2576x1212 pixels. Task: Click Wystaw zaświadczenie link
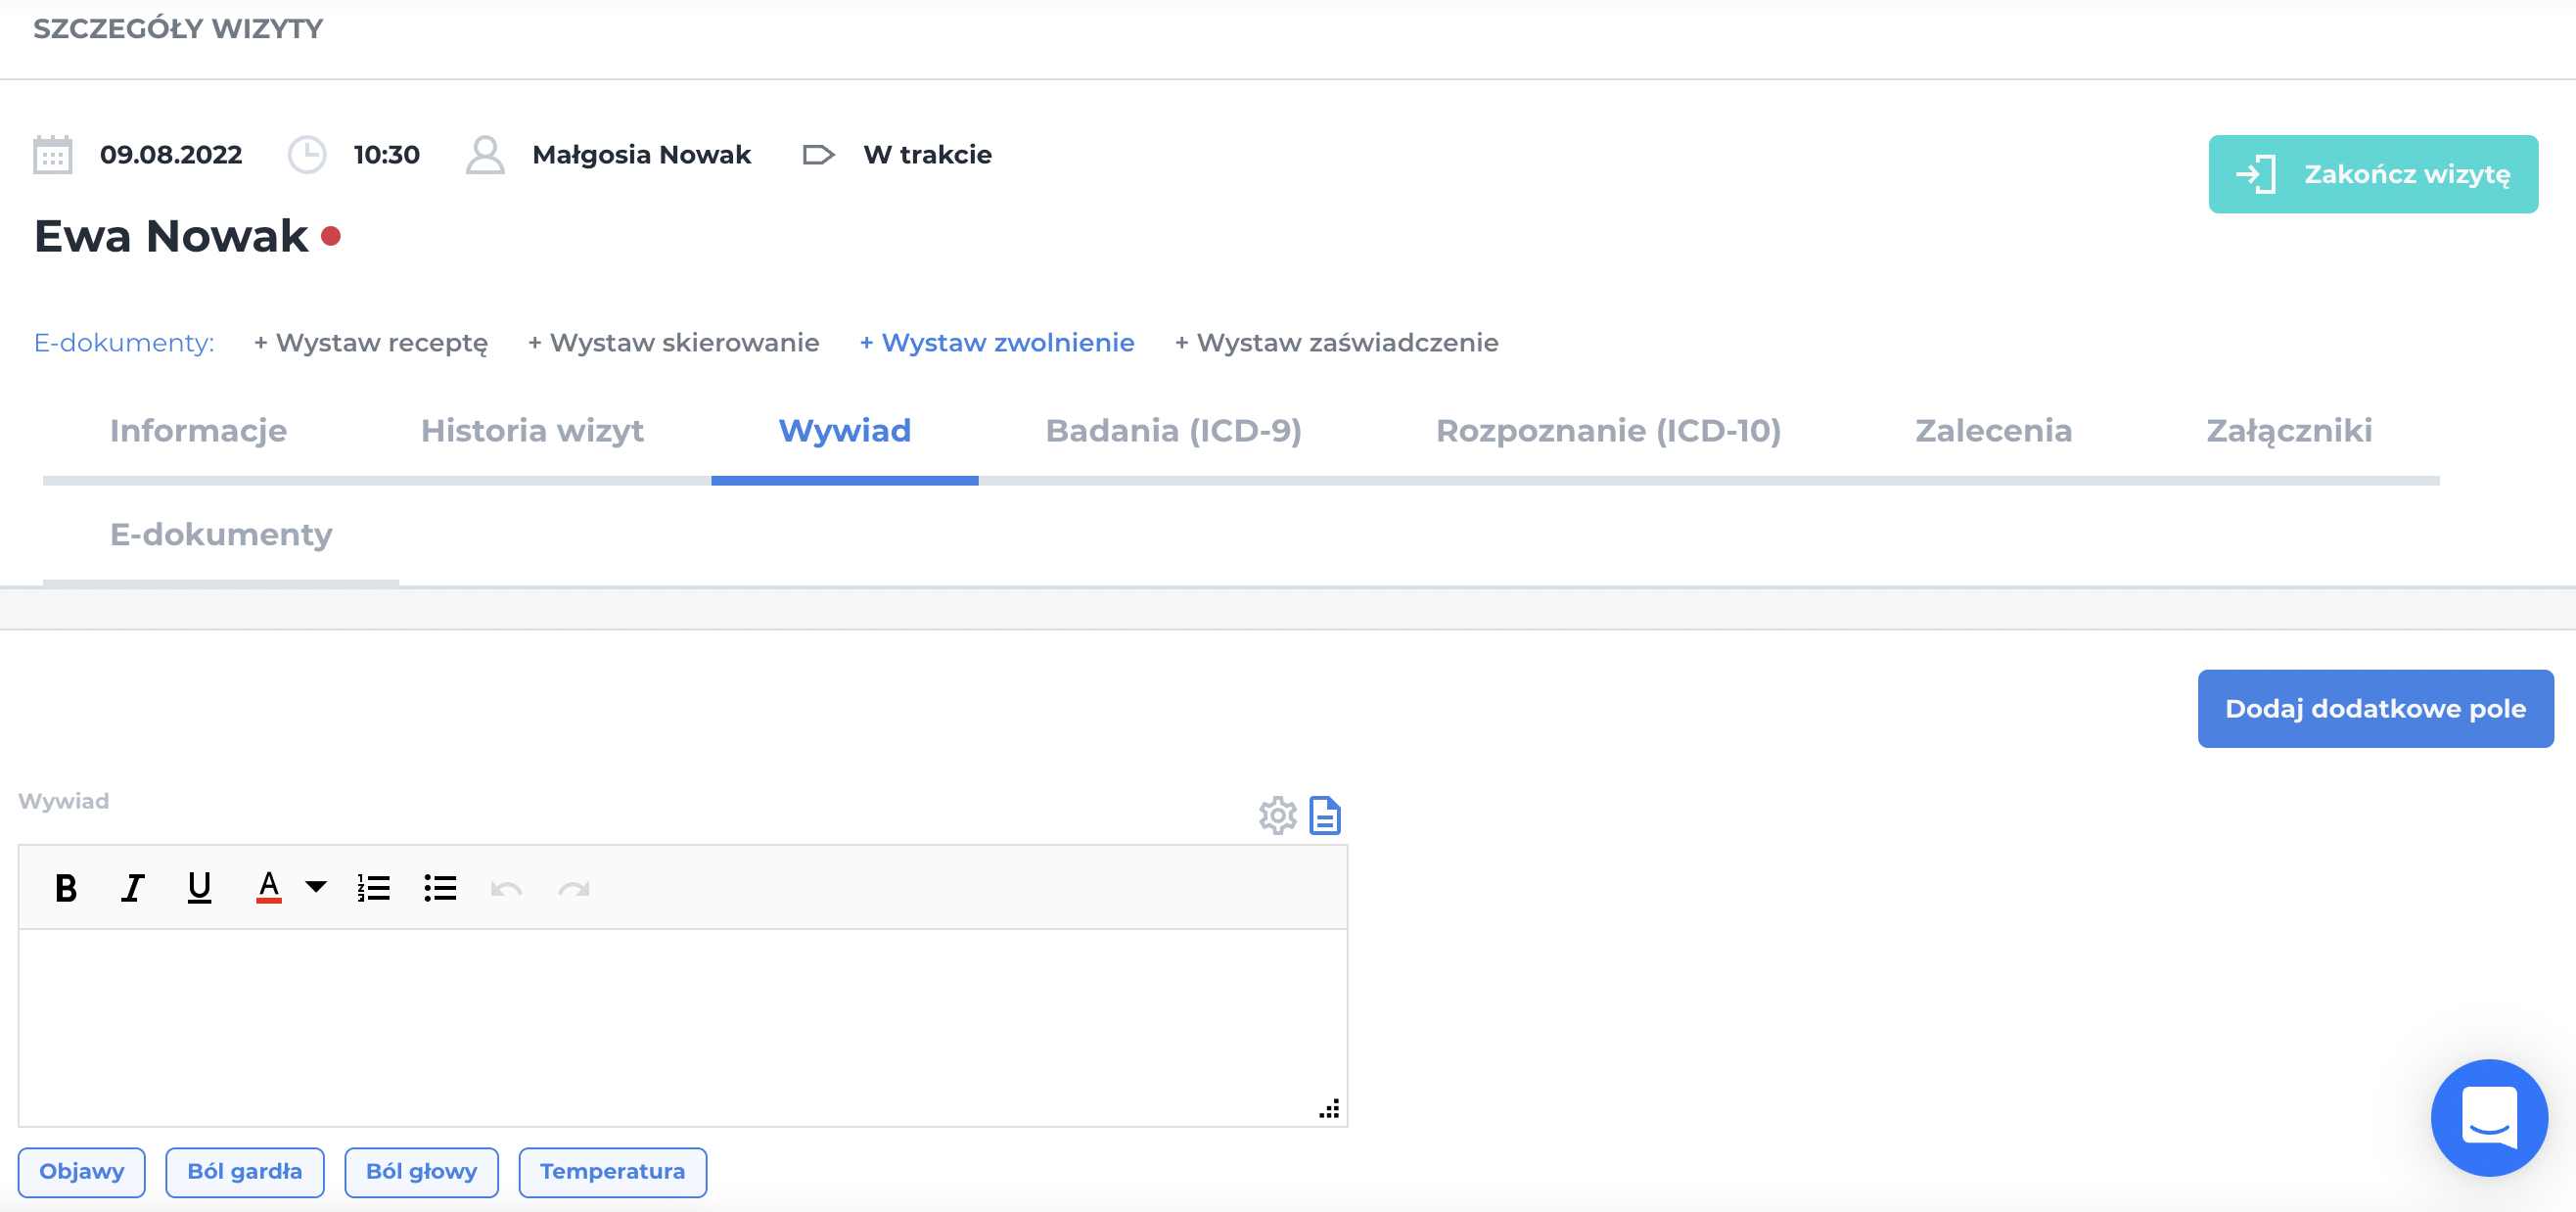(x=1337, y=343)
